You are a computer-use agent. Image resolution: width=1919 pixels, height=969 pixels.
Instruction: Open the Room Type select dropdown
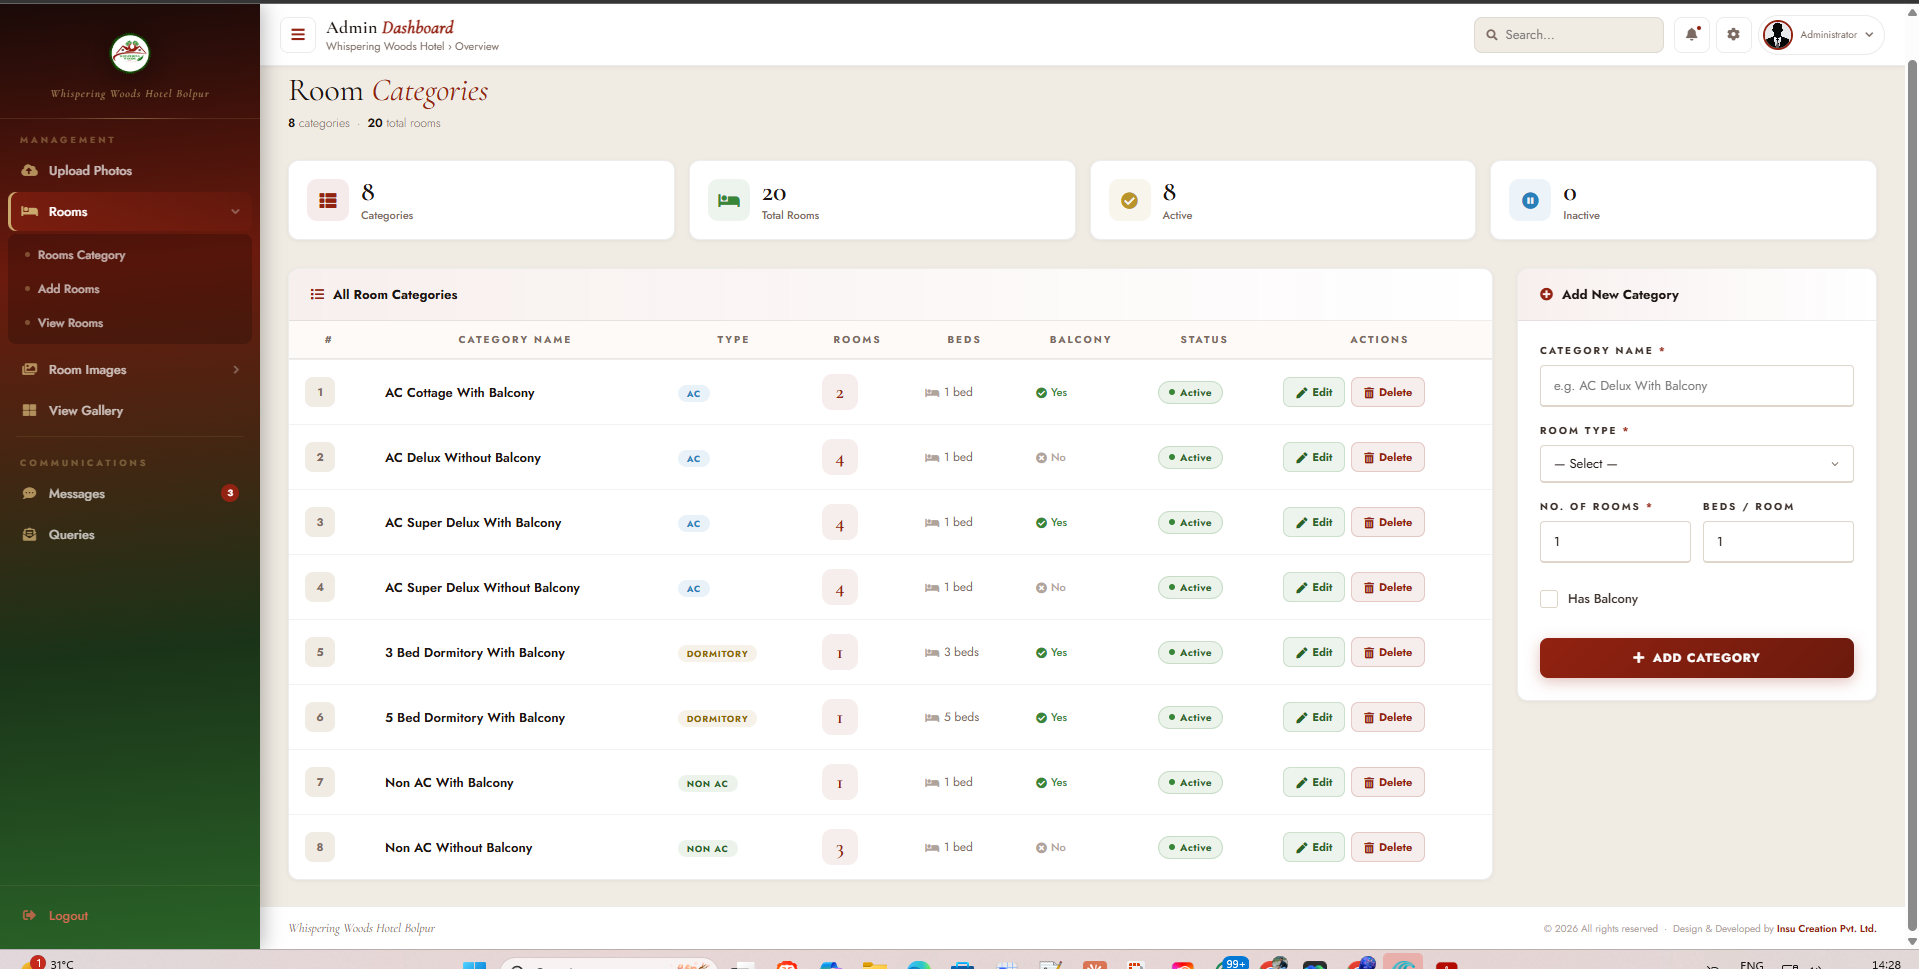click(1696, 464)
